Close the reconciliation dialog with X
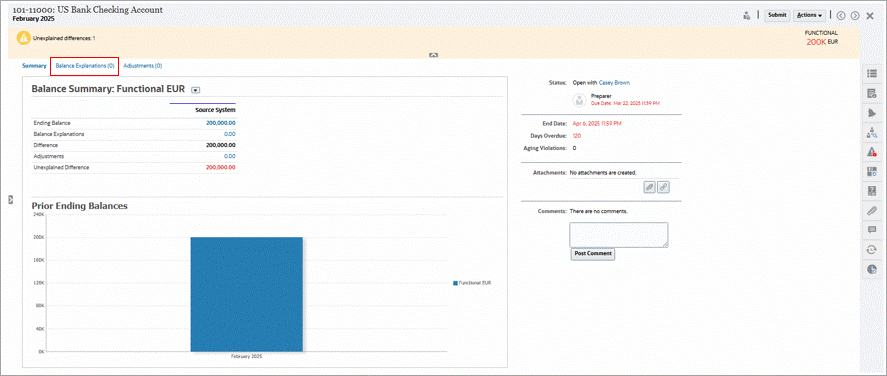 click(x=870, y=16)
